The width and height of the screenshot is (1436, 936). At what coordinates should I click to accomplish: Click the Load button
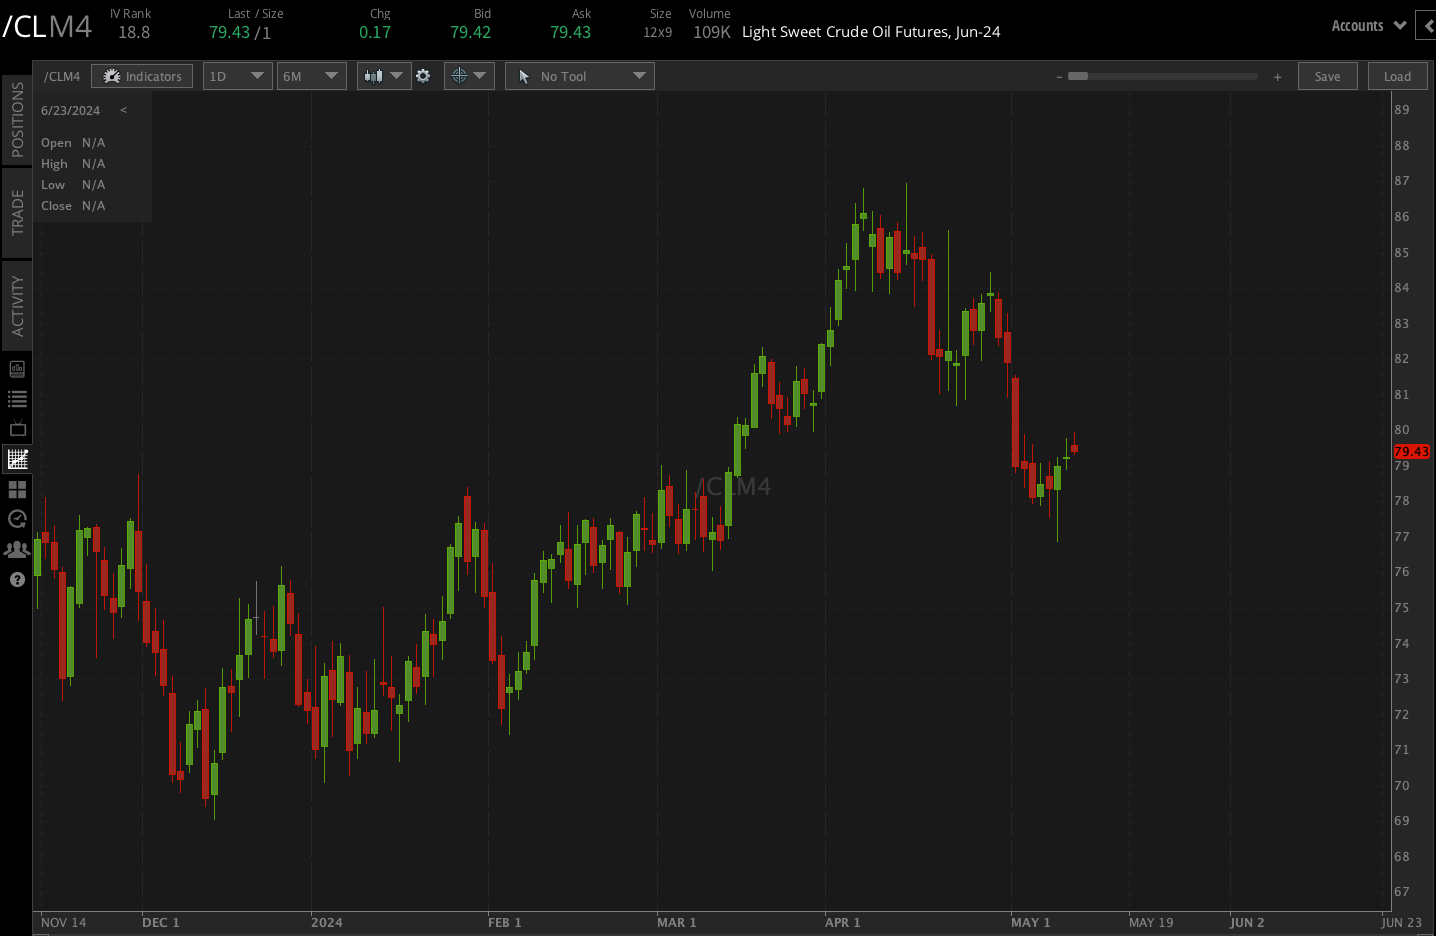(x=1397, y=75)
